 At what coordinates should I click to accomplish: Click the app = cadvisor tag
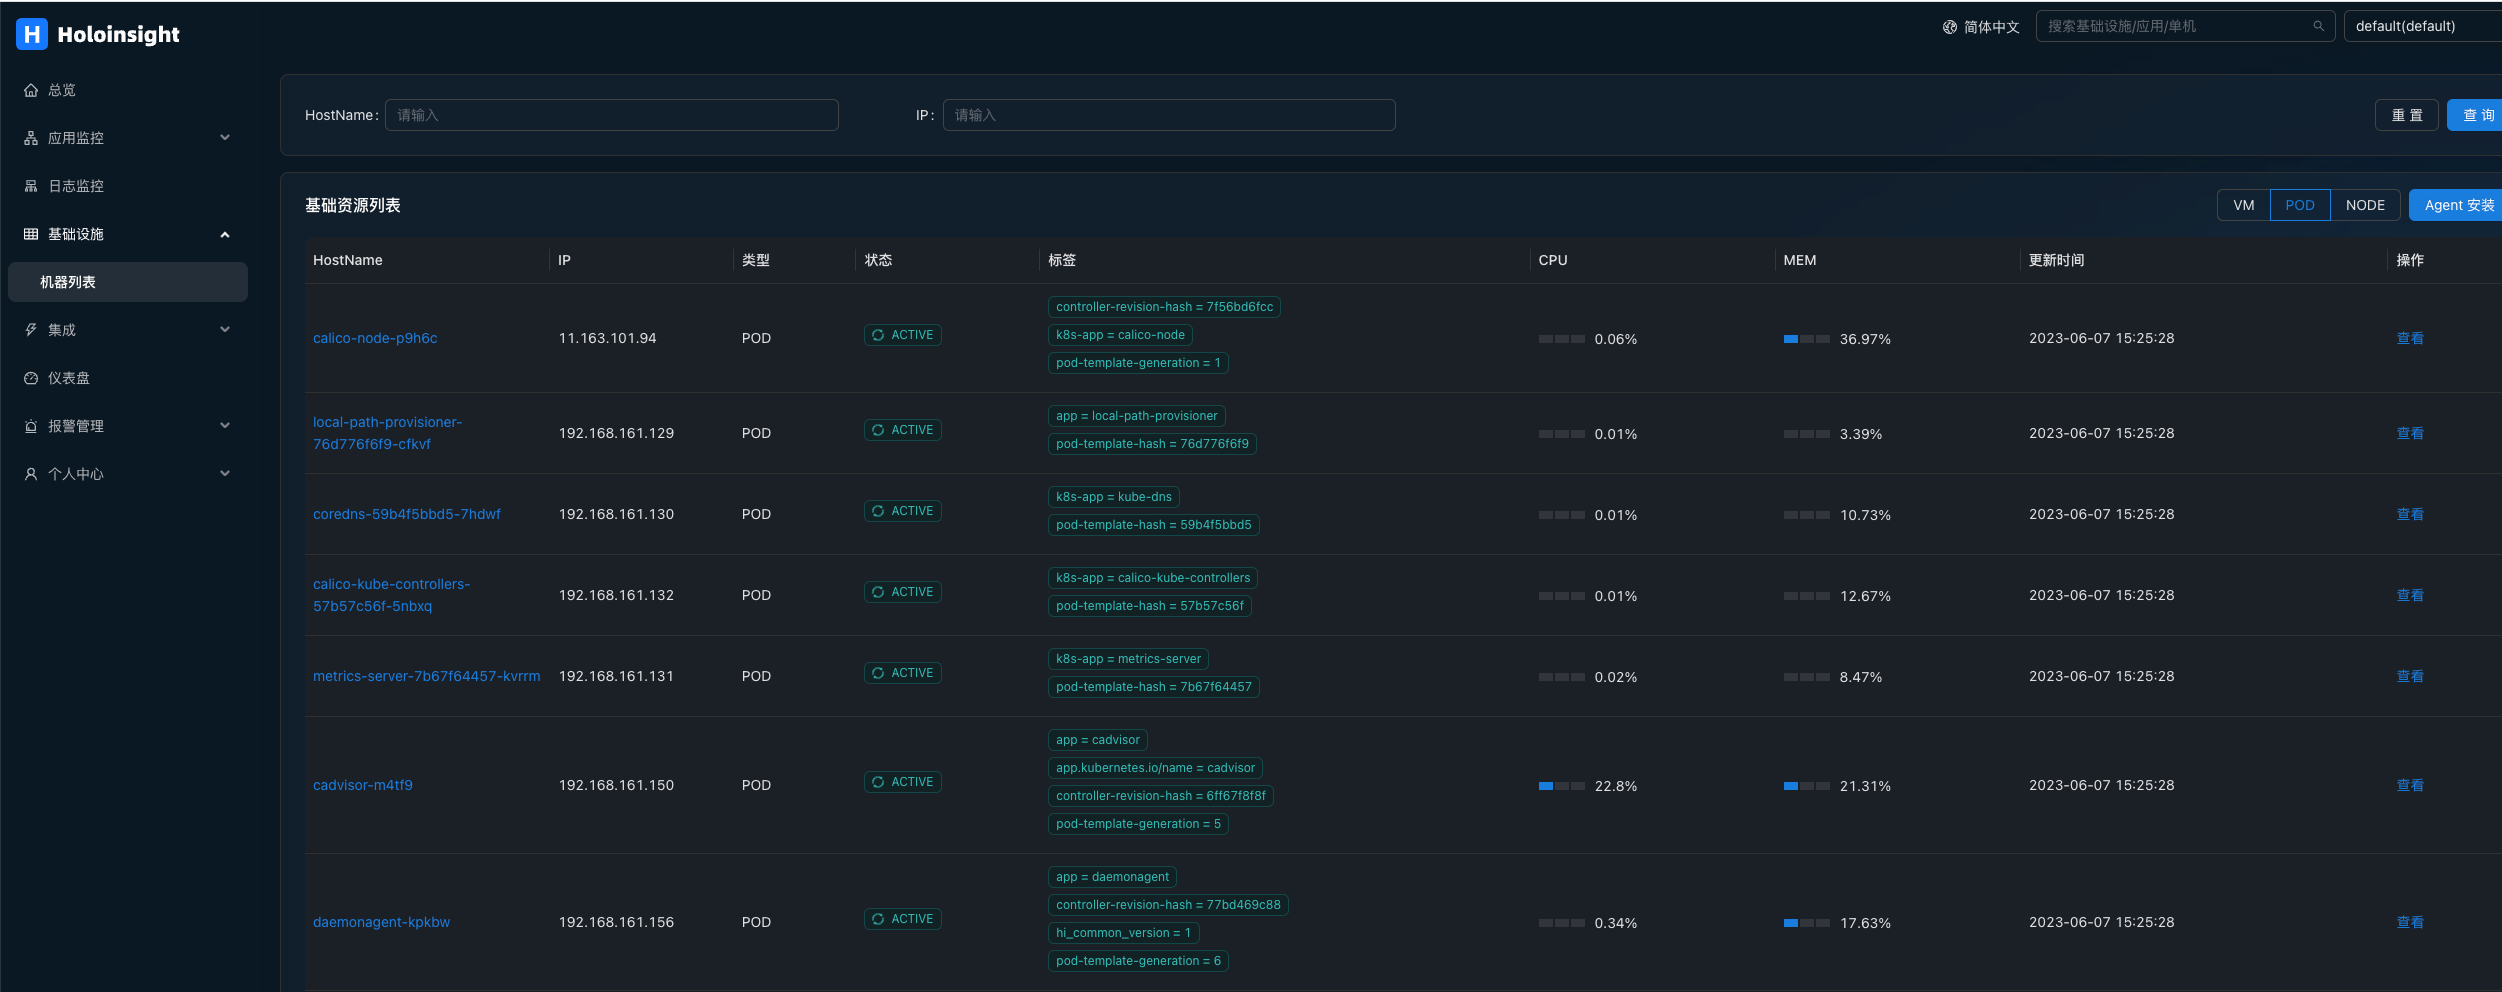[x=1098, y=740]
